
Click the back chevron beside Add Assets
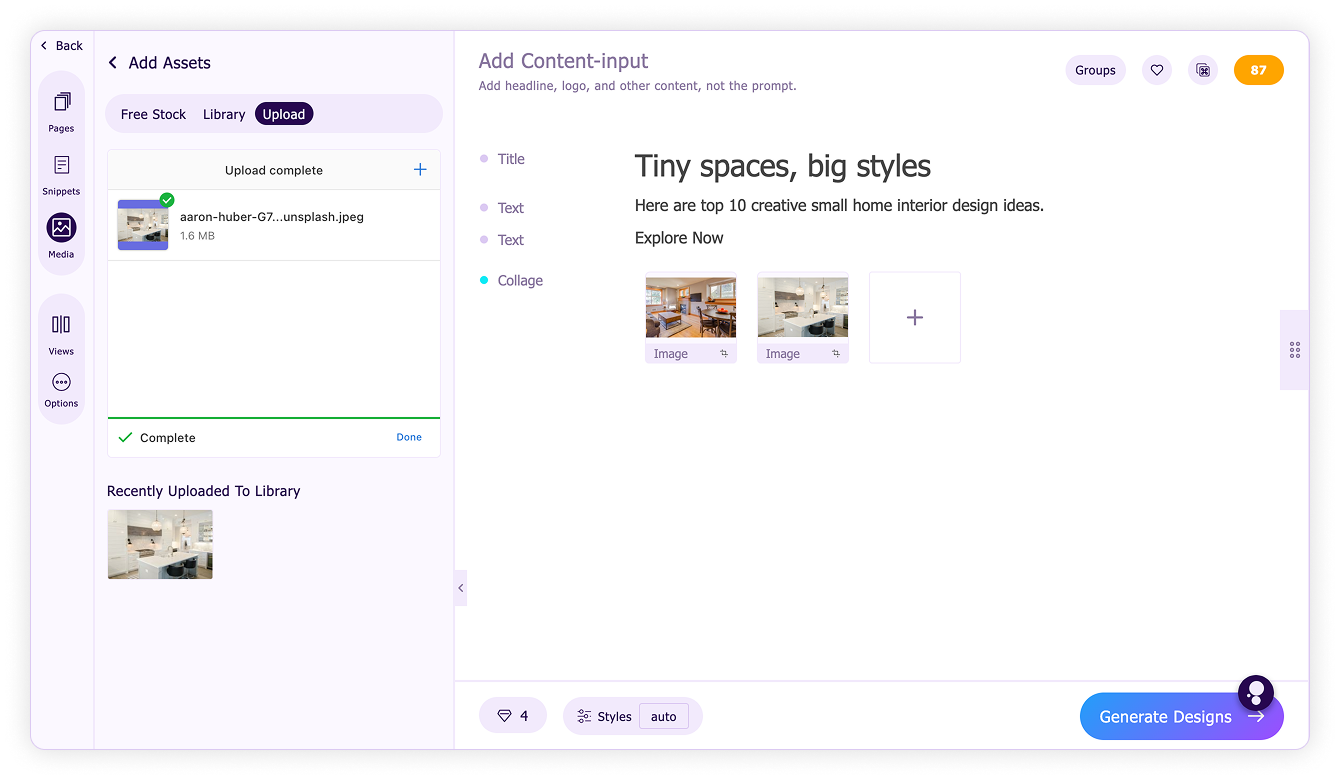[x=113, y=63]
